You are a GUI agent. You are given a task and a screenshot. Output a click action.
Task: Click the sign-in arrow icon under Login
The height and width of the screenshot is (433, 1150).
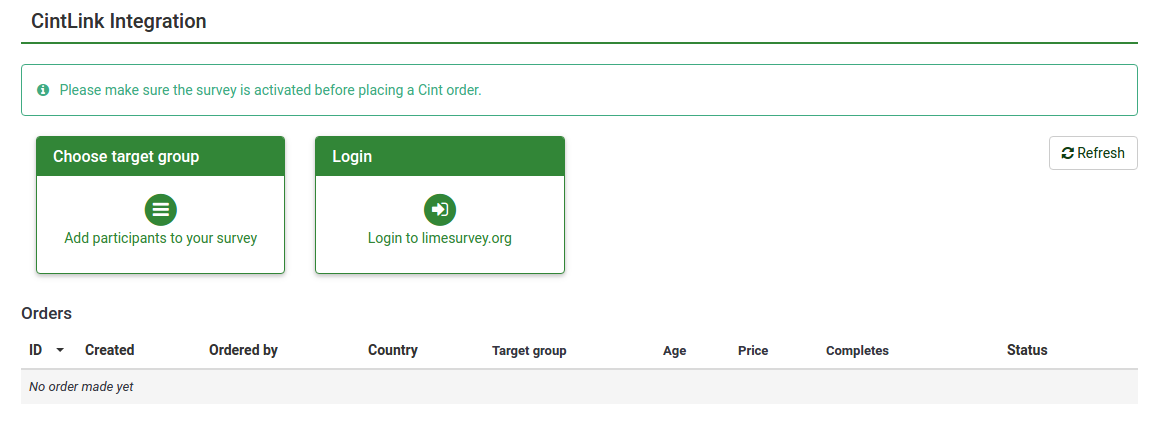[440, 209]
